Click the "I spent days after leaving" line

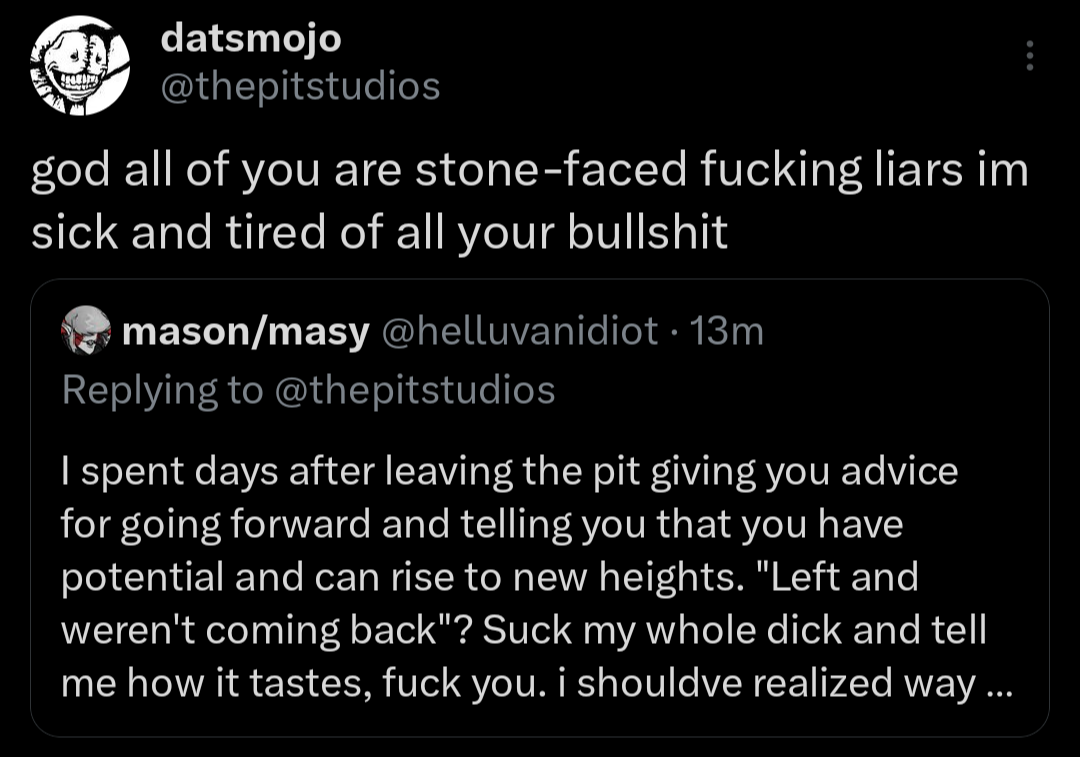coord(509,471)
